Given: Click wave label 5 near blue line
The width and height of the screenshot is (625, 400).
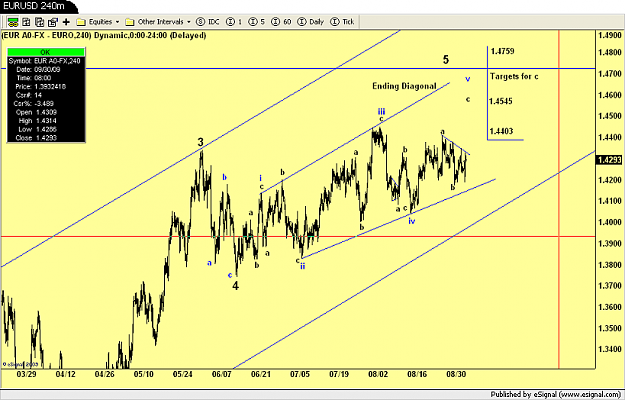Looking at the screenshot, I should pyautogui.click(x=446, y=60).
